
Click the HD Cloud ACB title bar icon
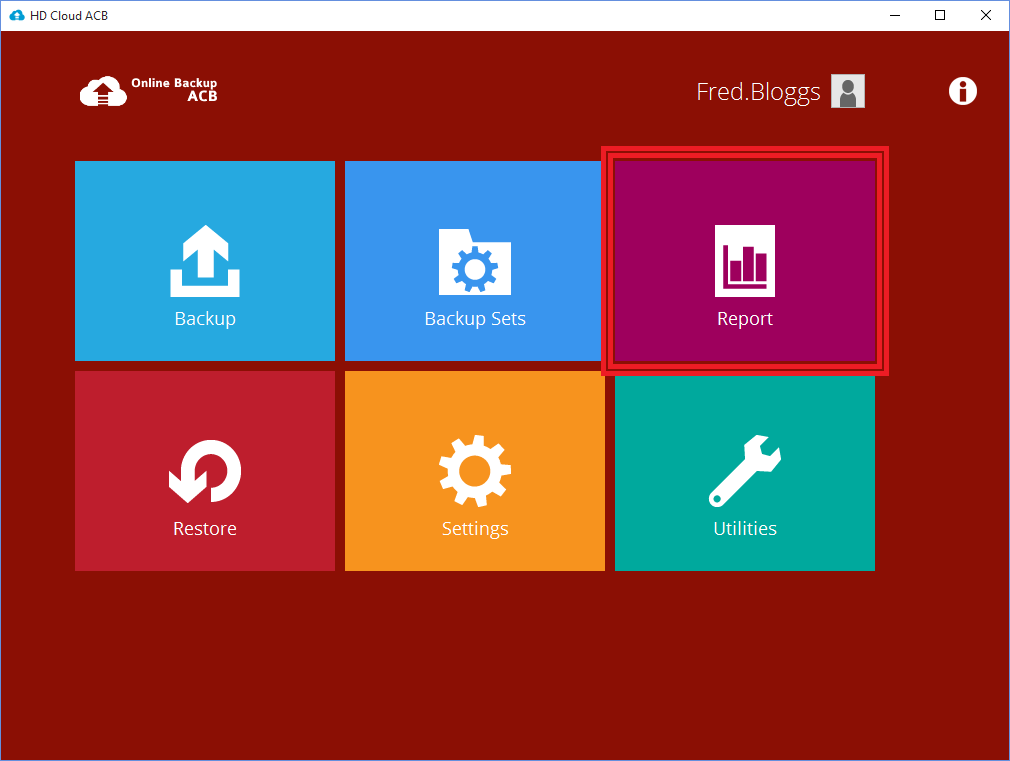(17, 15)
